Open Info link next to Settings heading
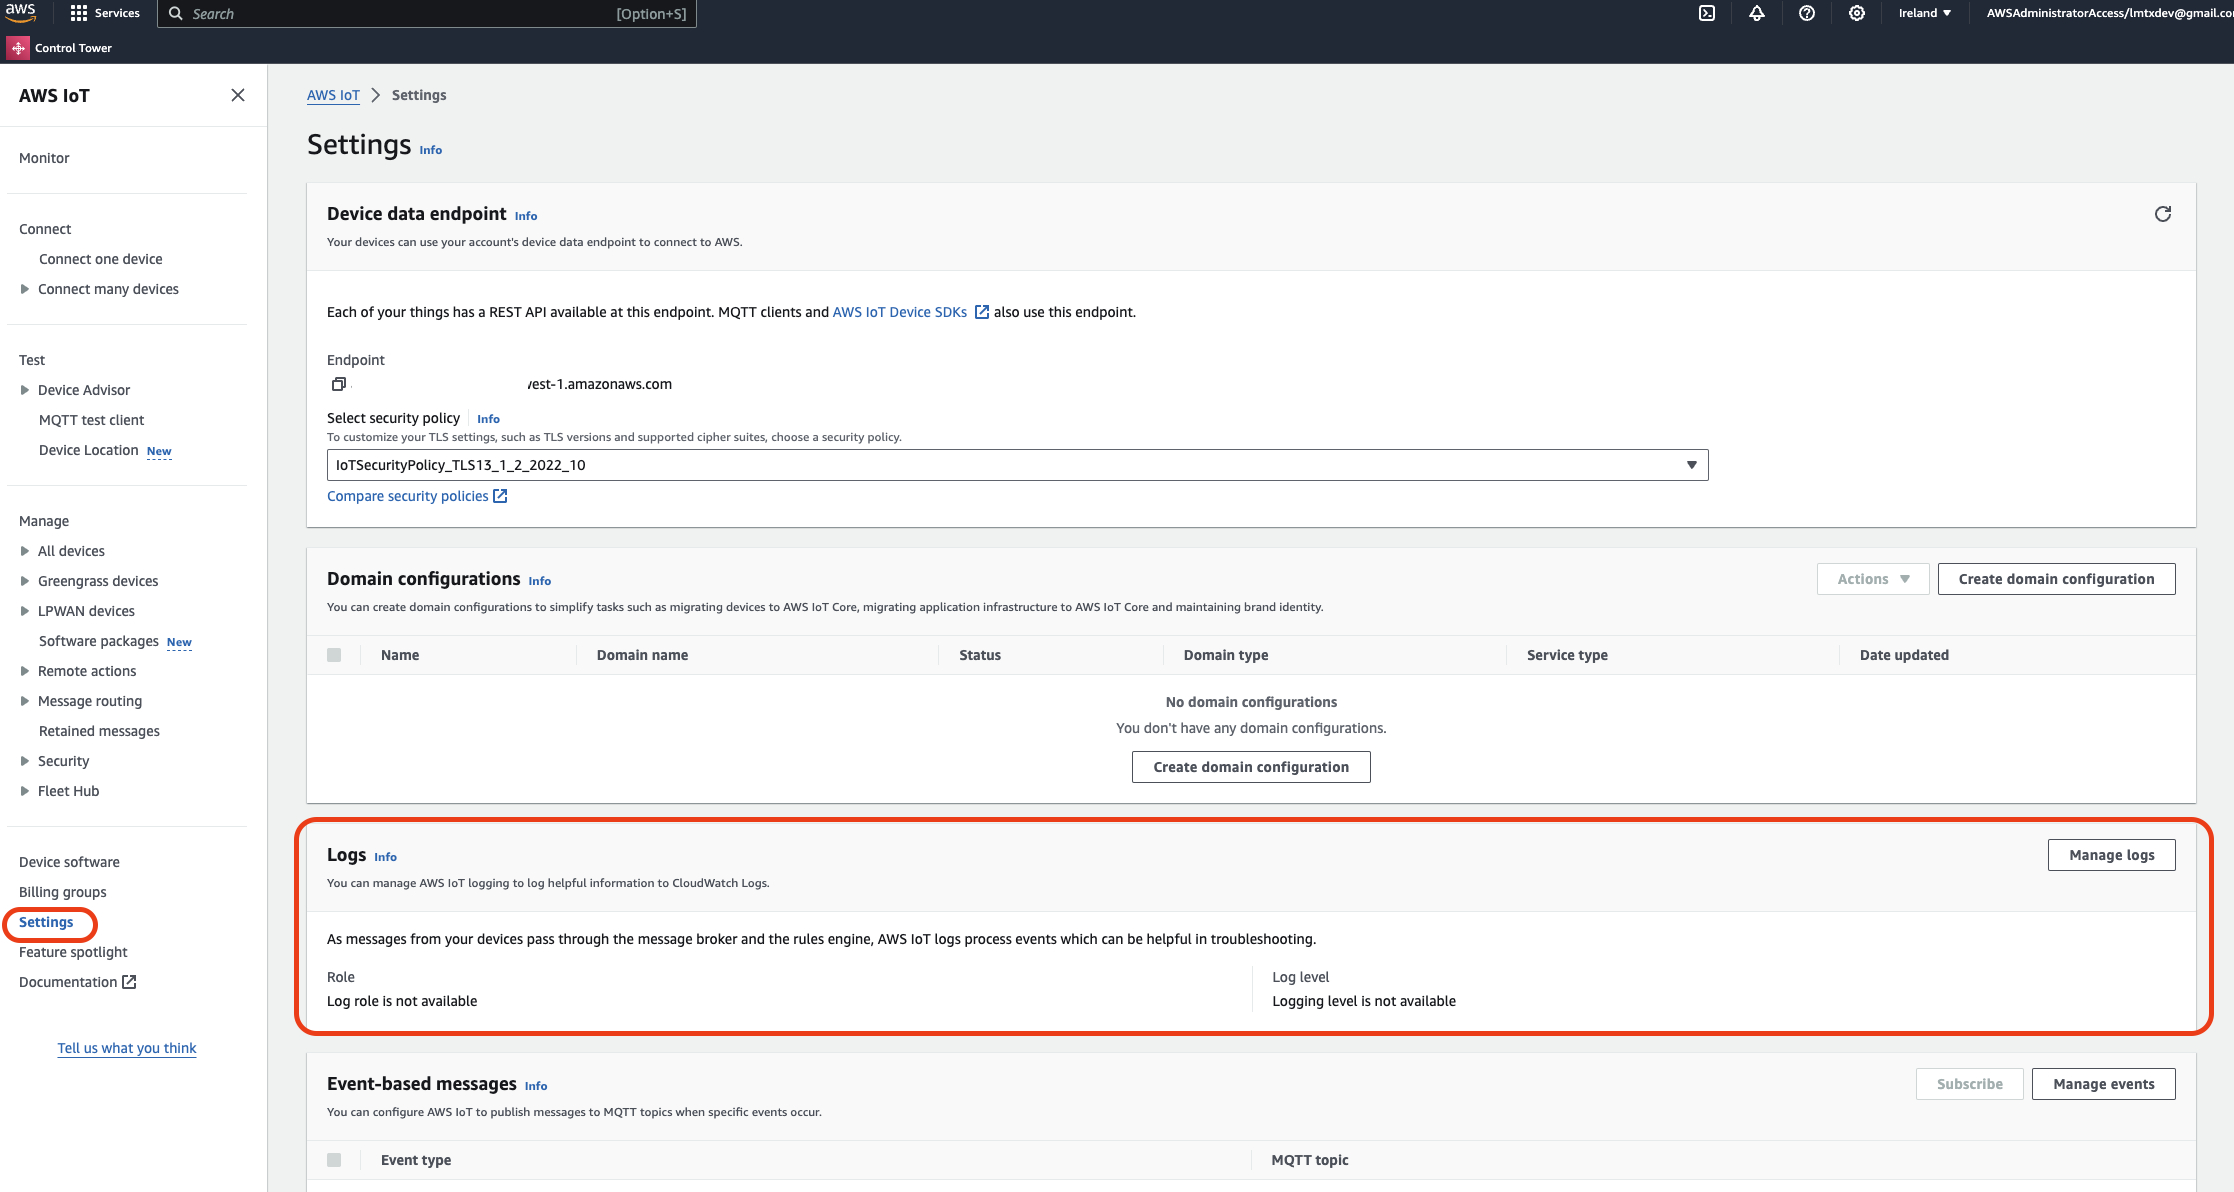 click(430, 150)
